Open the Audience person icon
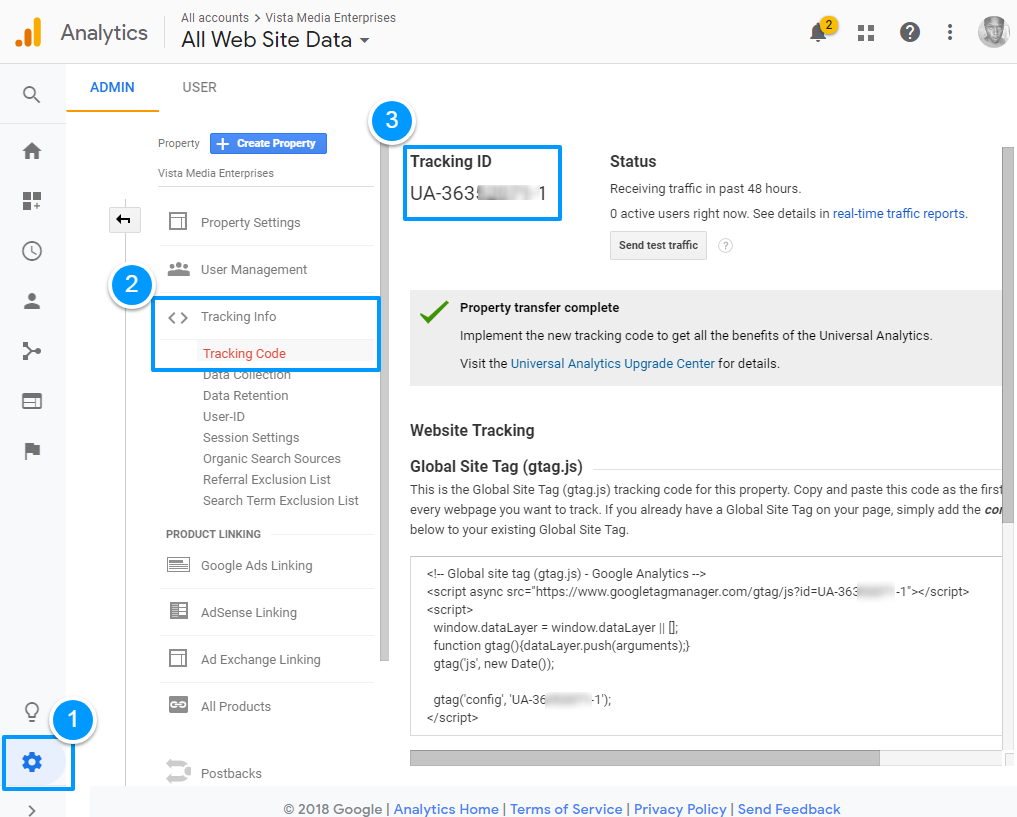The height and width of the screenshot is (817, 1017). (x=32, y=300)
